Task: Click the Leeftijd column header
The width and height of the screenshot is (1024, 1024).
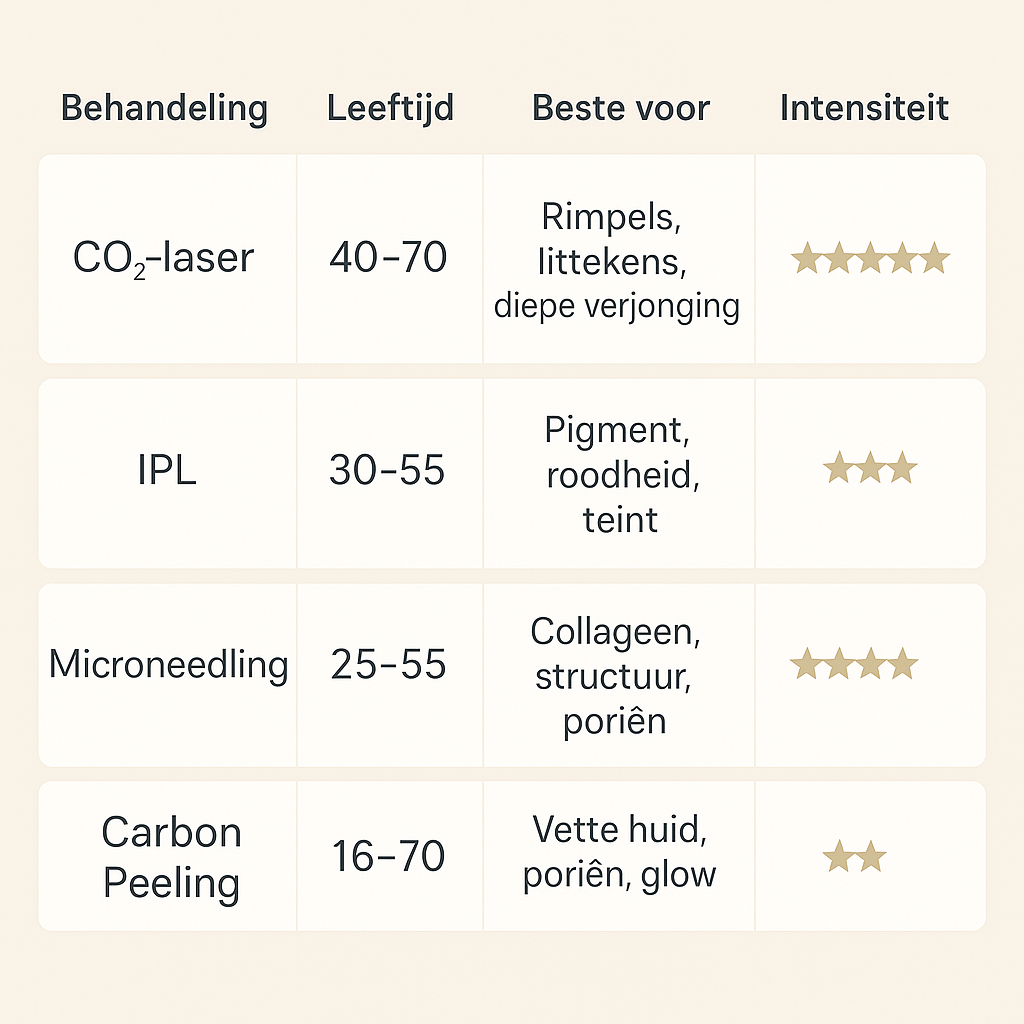Action: tap(390, 108)
